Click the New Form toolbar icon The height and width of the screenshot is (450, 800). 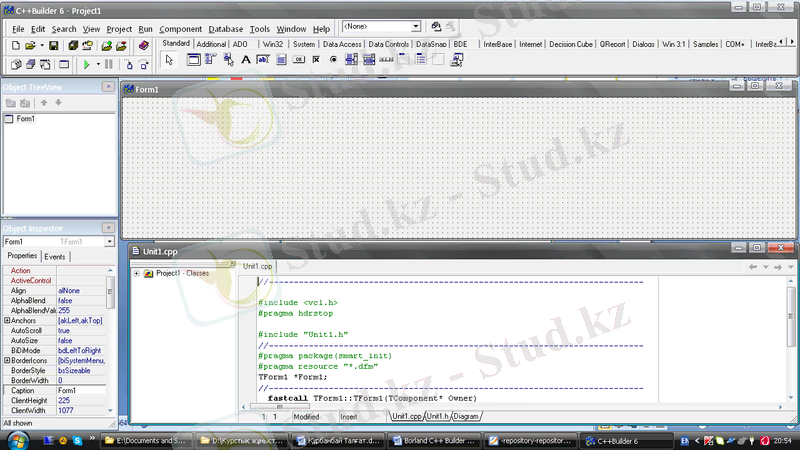(x=64, y=65)
